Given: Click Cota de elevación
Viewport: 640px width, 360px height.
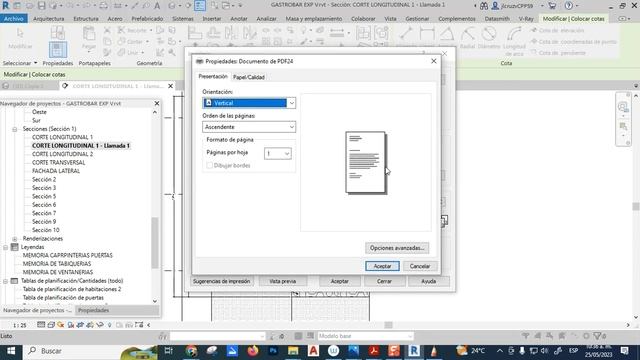Looking at the screenshot, I should click(557, 31).
